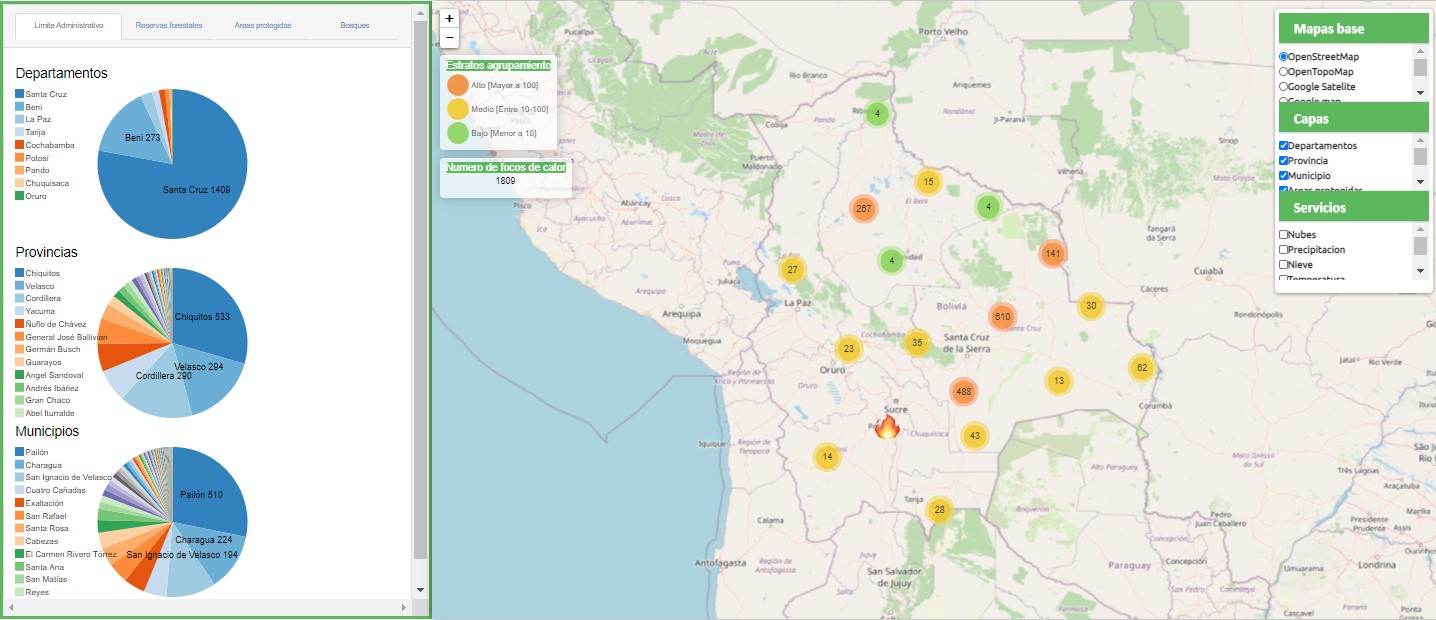Click the yellow 28 cluster near Tarija
1436x620 pixels.
click(x=939, y=510)
